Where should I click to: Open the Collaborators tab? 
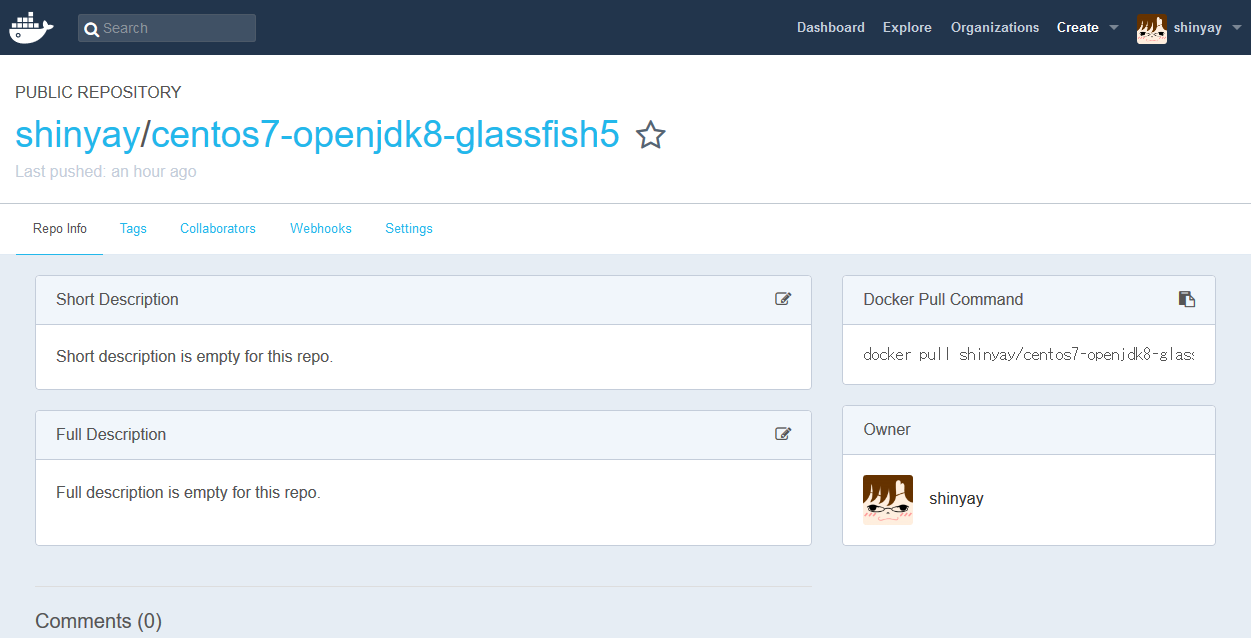(218, 229)
